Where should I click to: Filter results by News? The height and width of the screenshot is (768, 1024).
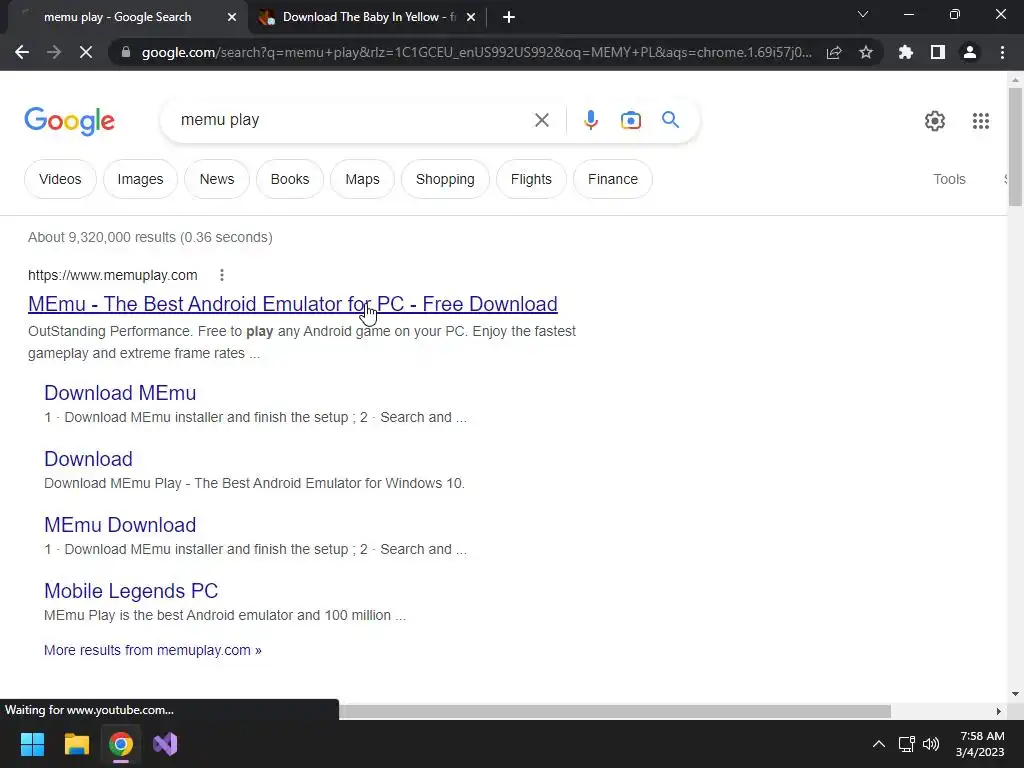pos(217,179)
